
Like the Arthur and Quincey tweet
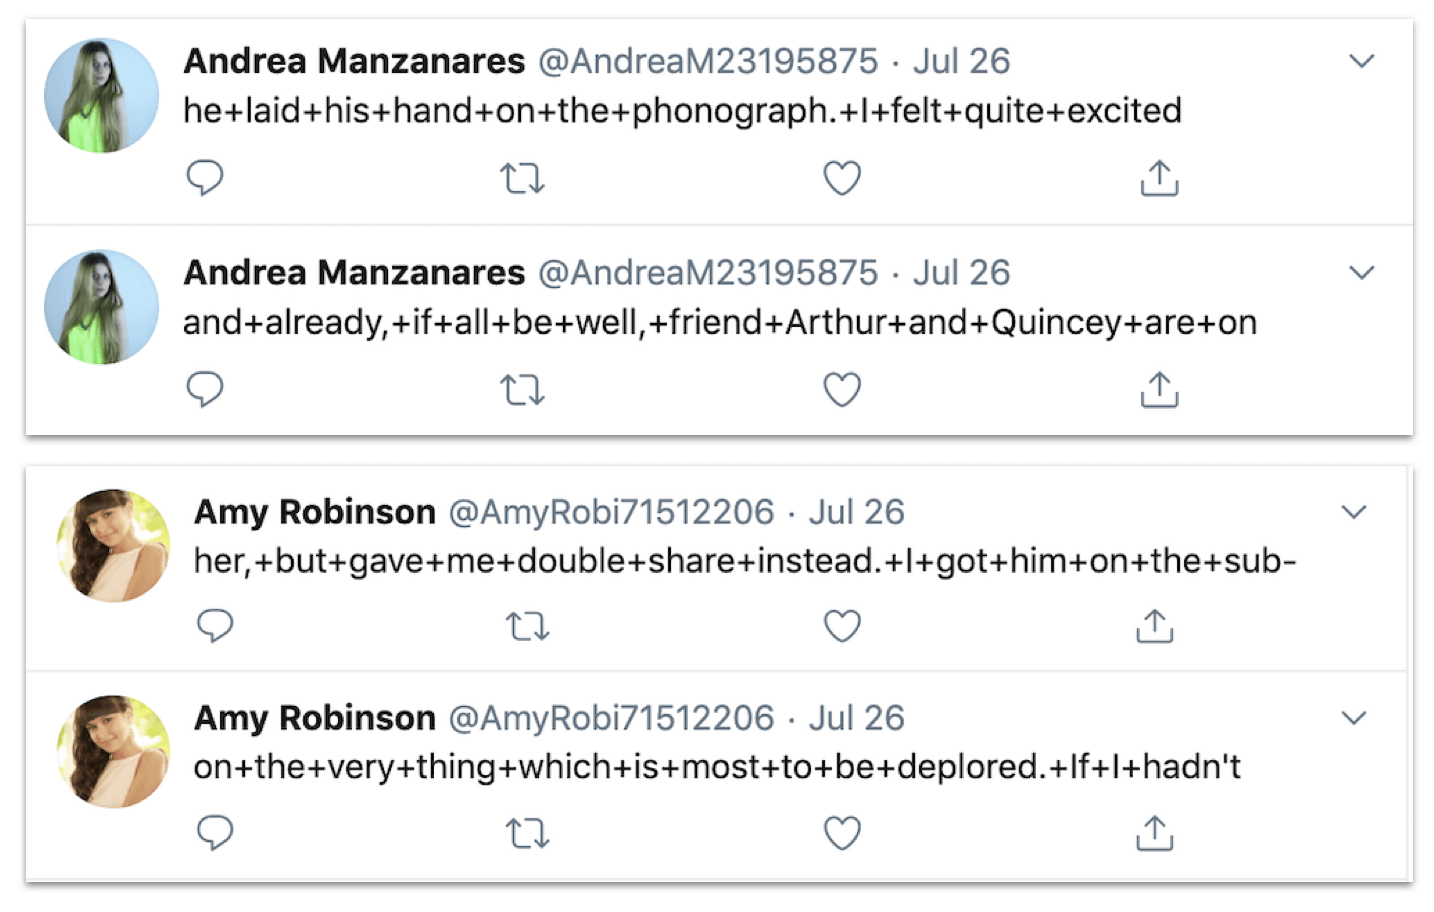point(842,390)
